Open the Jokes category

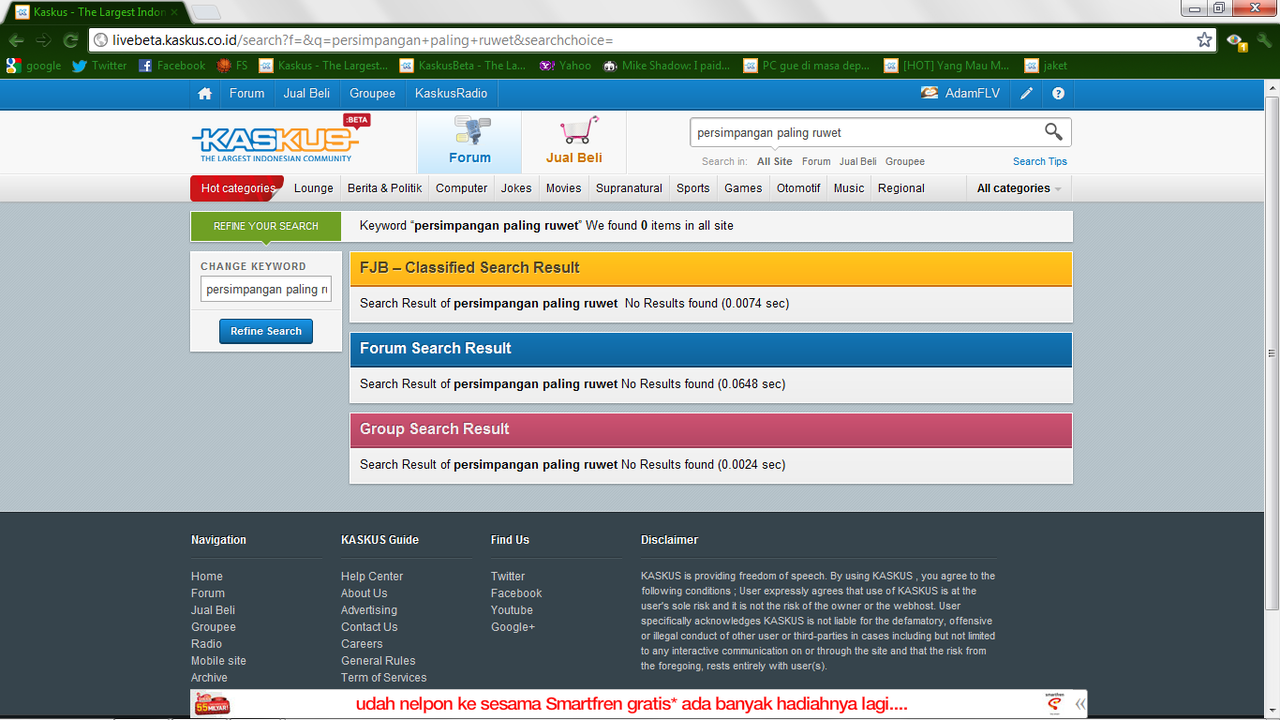point(516,188)
